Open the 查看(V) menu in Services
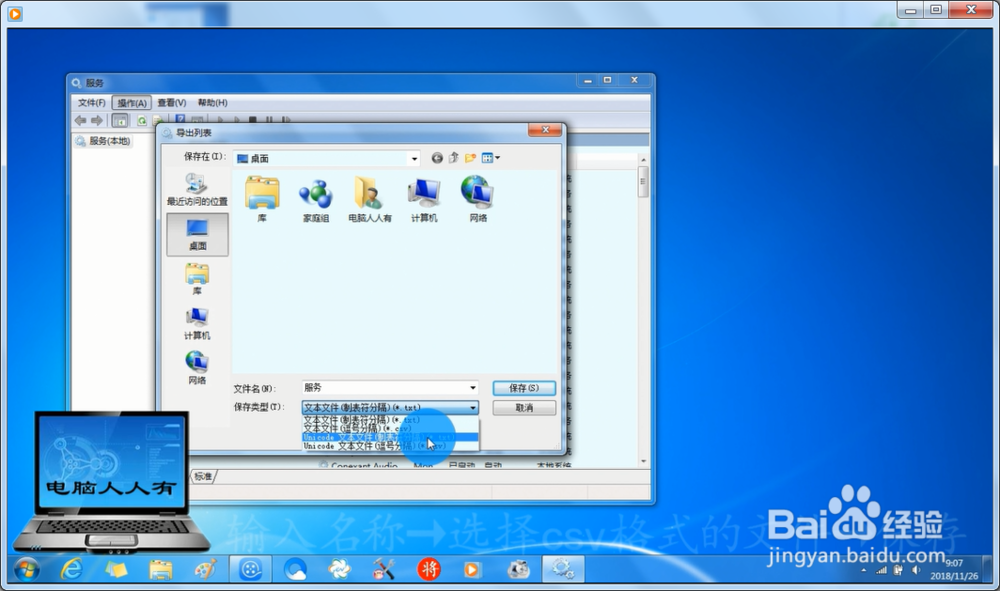Viewport: 1000px width, 591px height. [172, 103]
